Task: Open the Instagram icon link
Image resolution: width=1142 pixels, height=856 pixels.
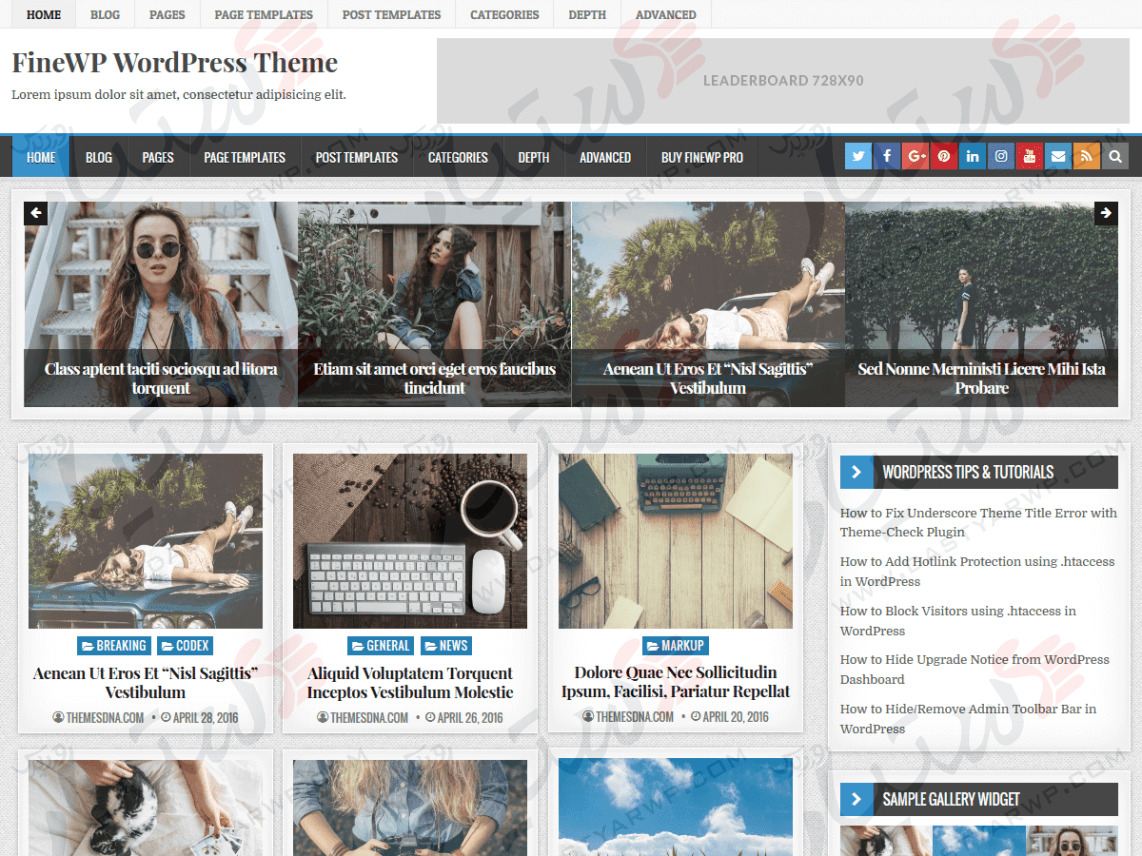Action: (x=1001, y=156)
